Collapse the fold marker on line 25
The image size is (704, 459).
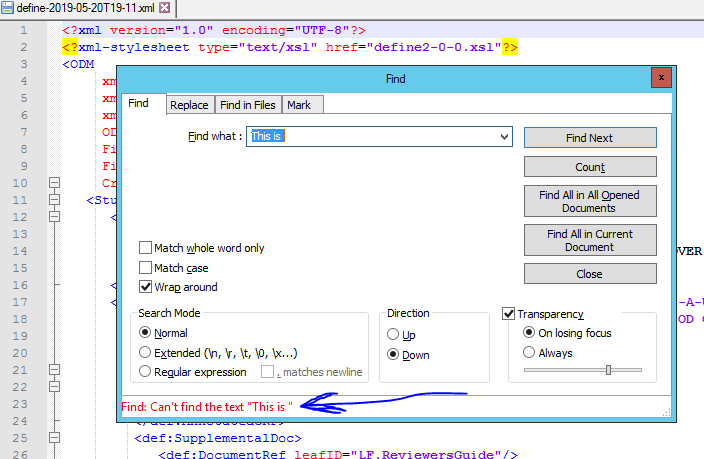coord(54,437)
